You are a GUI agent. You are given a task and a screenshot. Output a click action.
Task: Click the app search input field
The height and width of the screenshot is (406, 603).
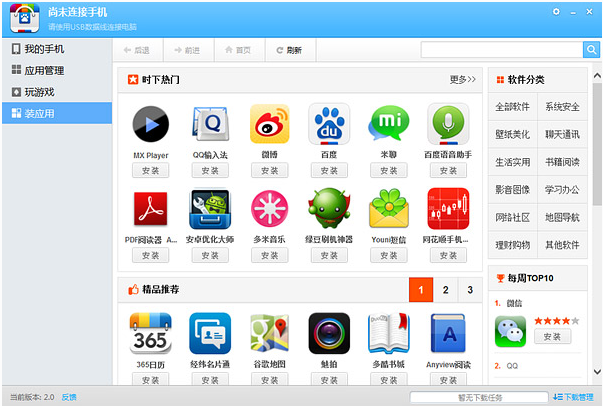pyautogui.click(x=502, y=50)
